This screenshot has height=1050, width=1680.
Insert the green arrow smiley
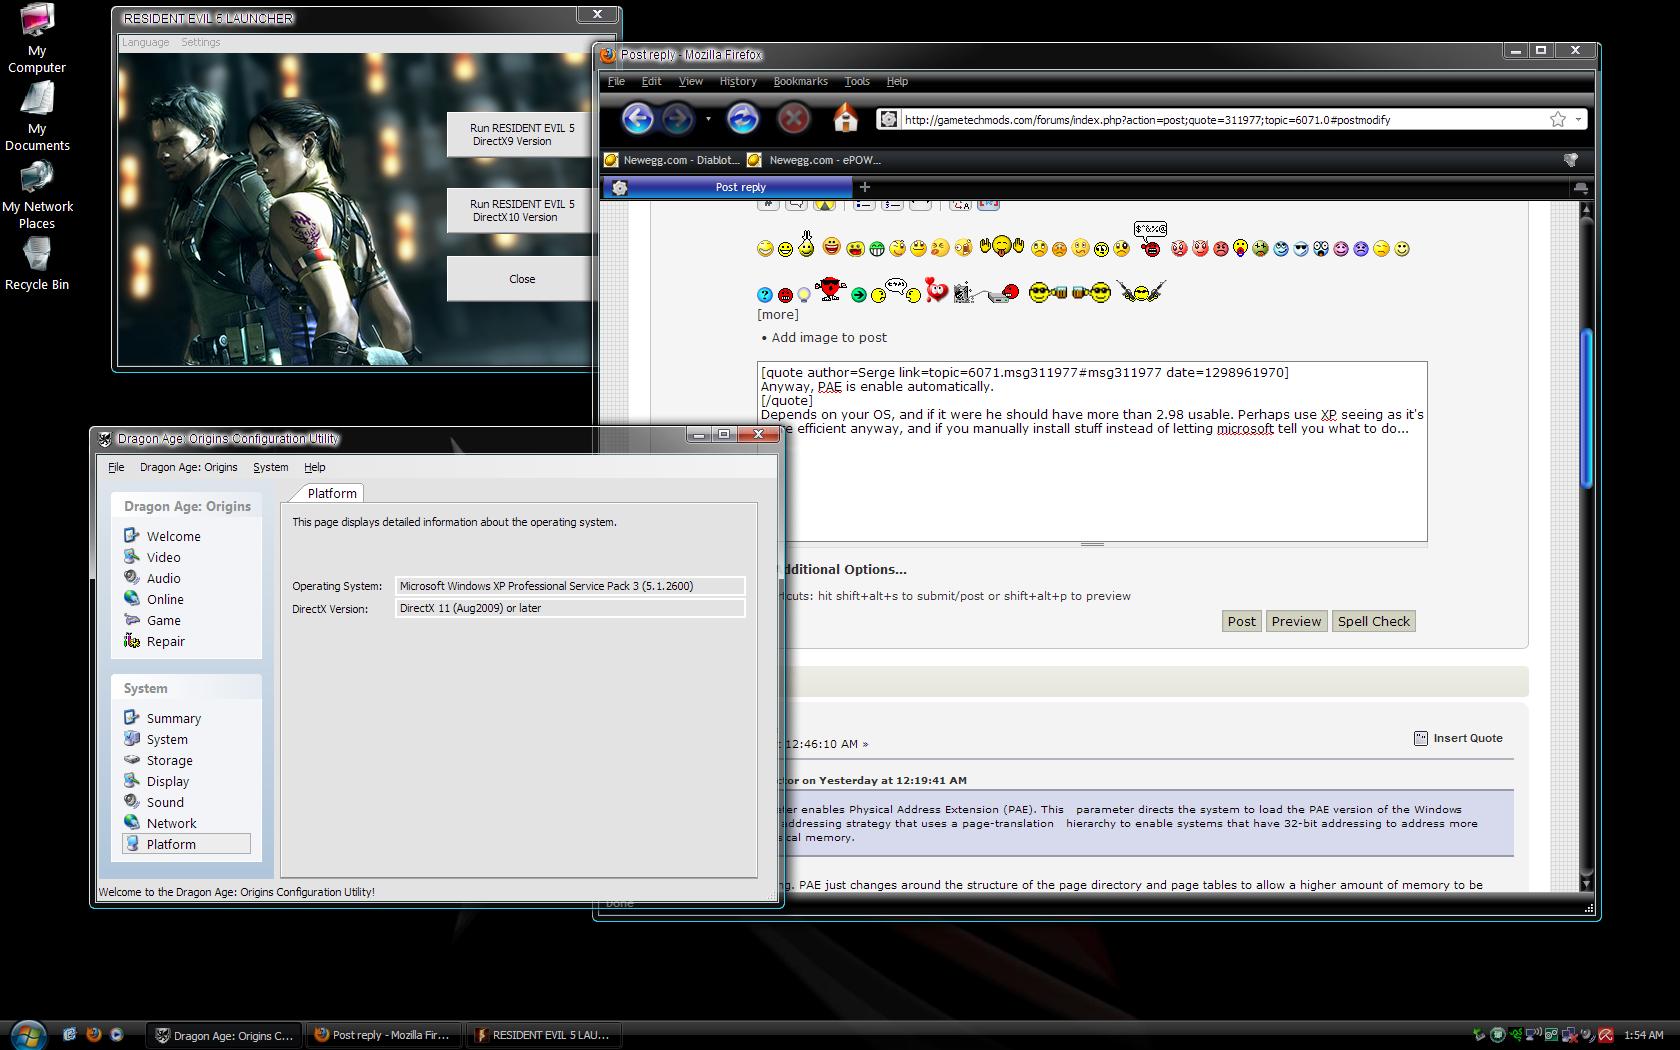(858, 295)
